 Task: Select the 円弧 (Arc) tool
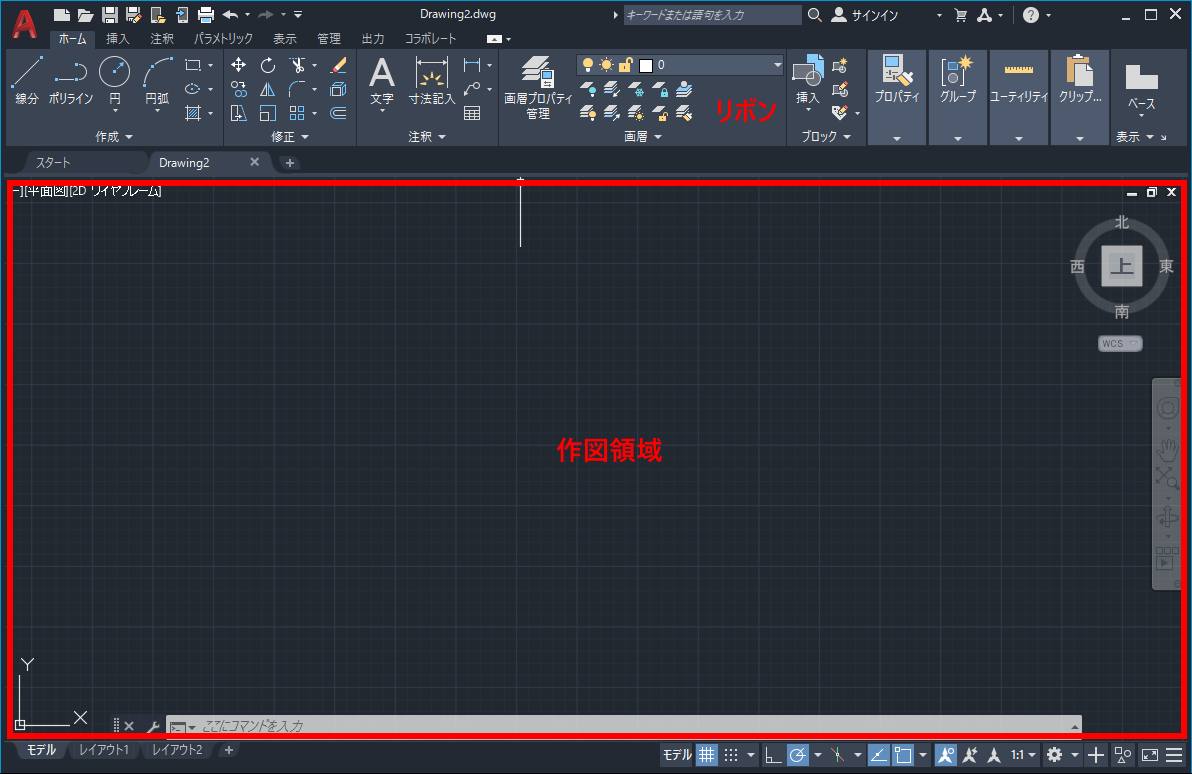(157, 79)
